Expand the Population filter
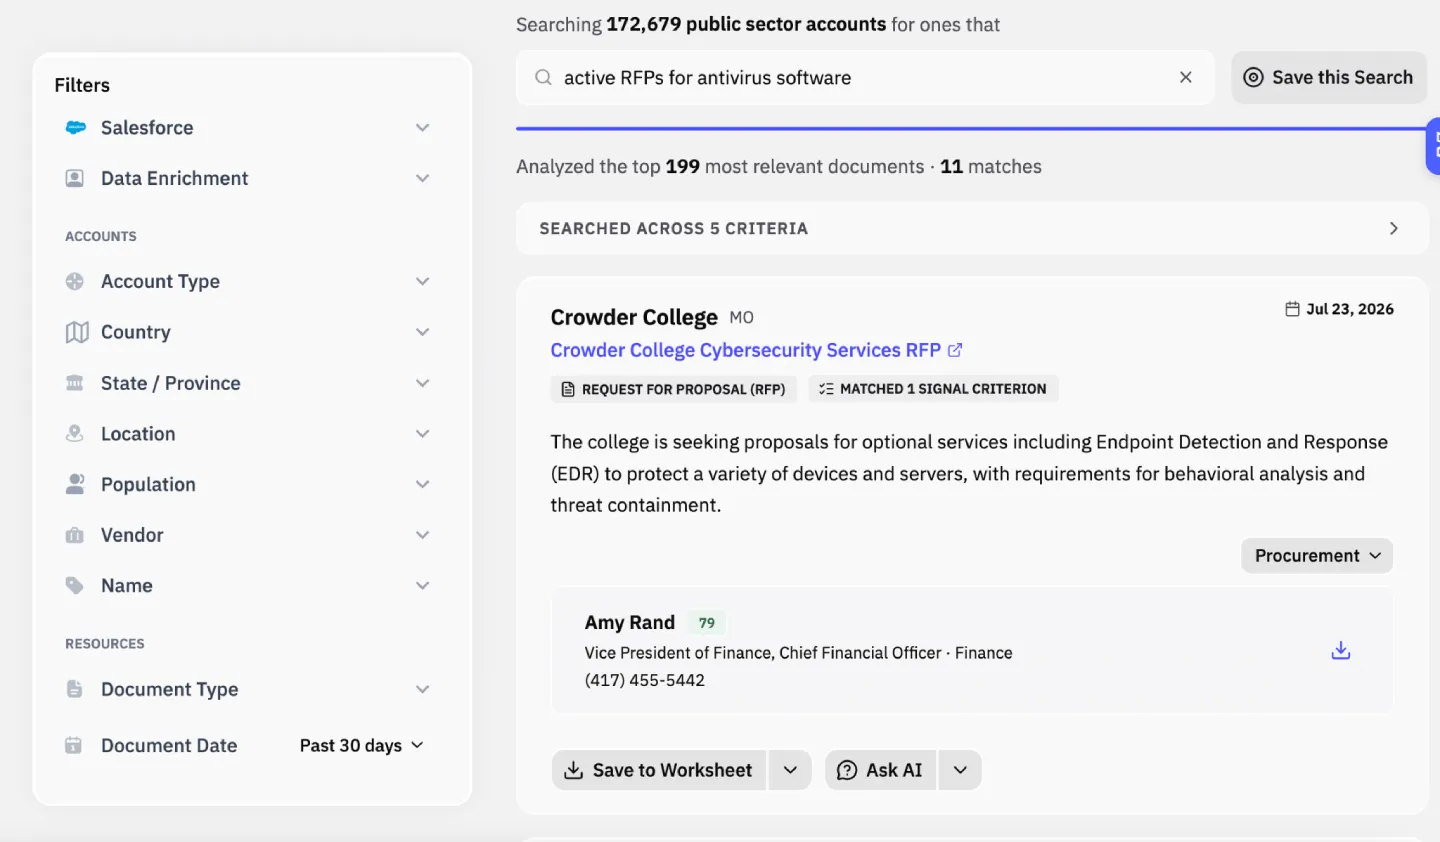Viewport: 1440px width, 842px height. (x=423, y=484)
